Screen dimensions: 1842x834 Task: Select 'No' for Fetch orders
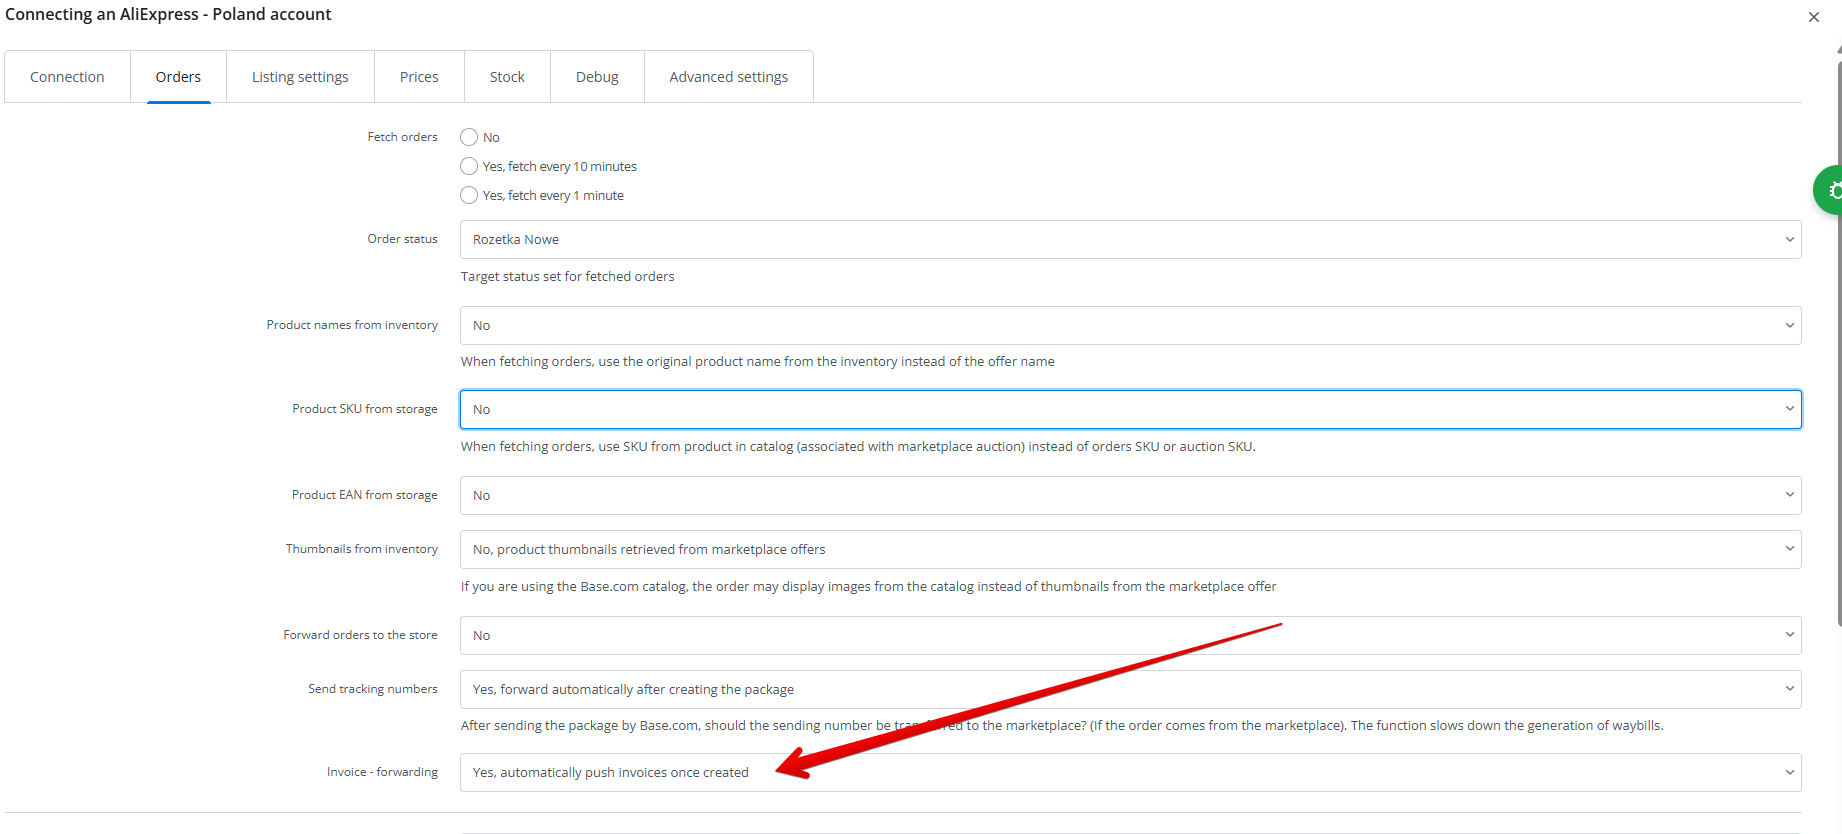pos(469,137)
